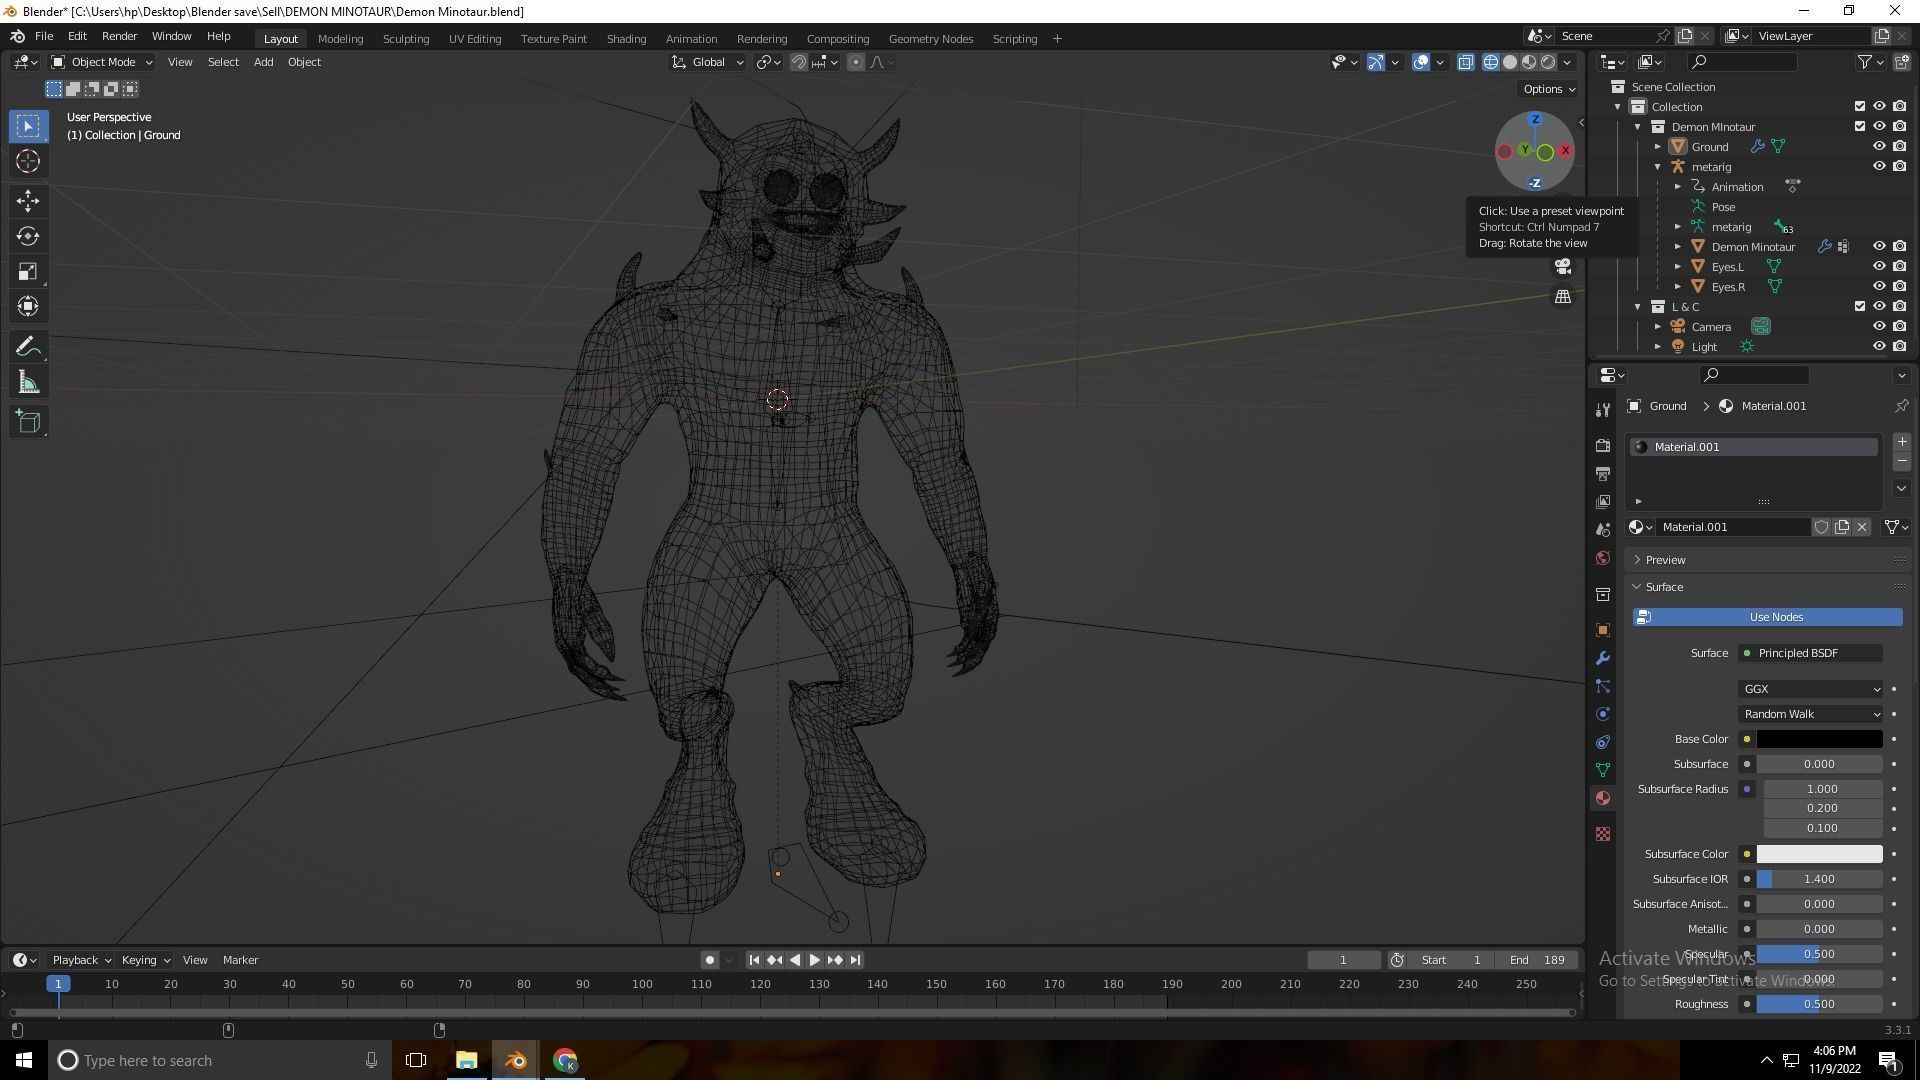The width and height of the screenshot is (1920, 1080).
Task: Switch to Render properties tab
Action: 1603,445
